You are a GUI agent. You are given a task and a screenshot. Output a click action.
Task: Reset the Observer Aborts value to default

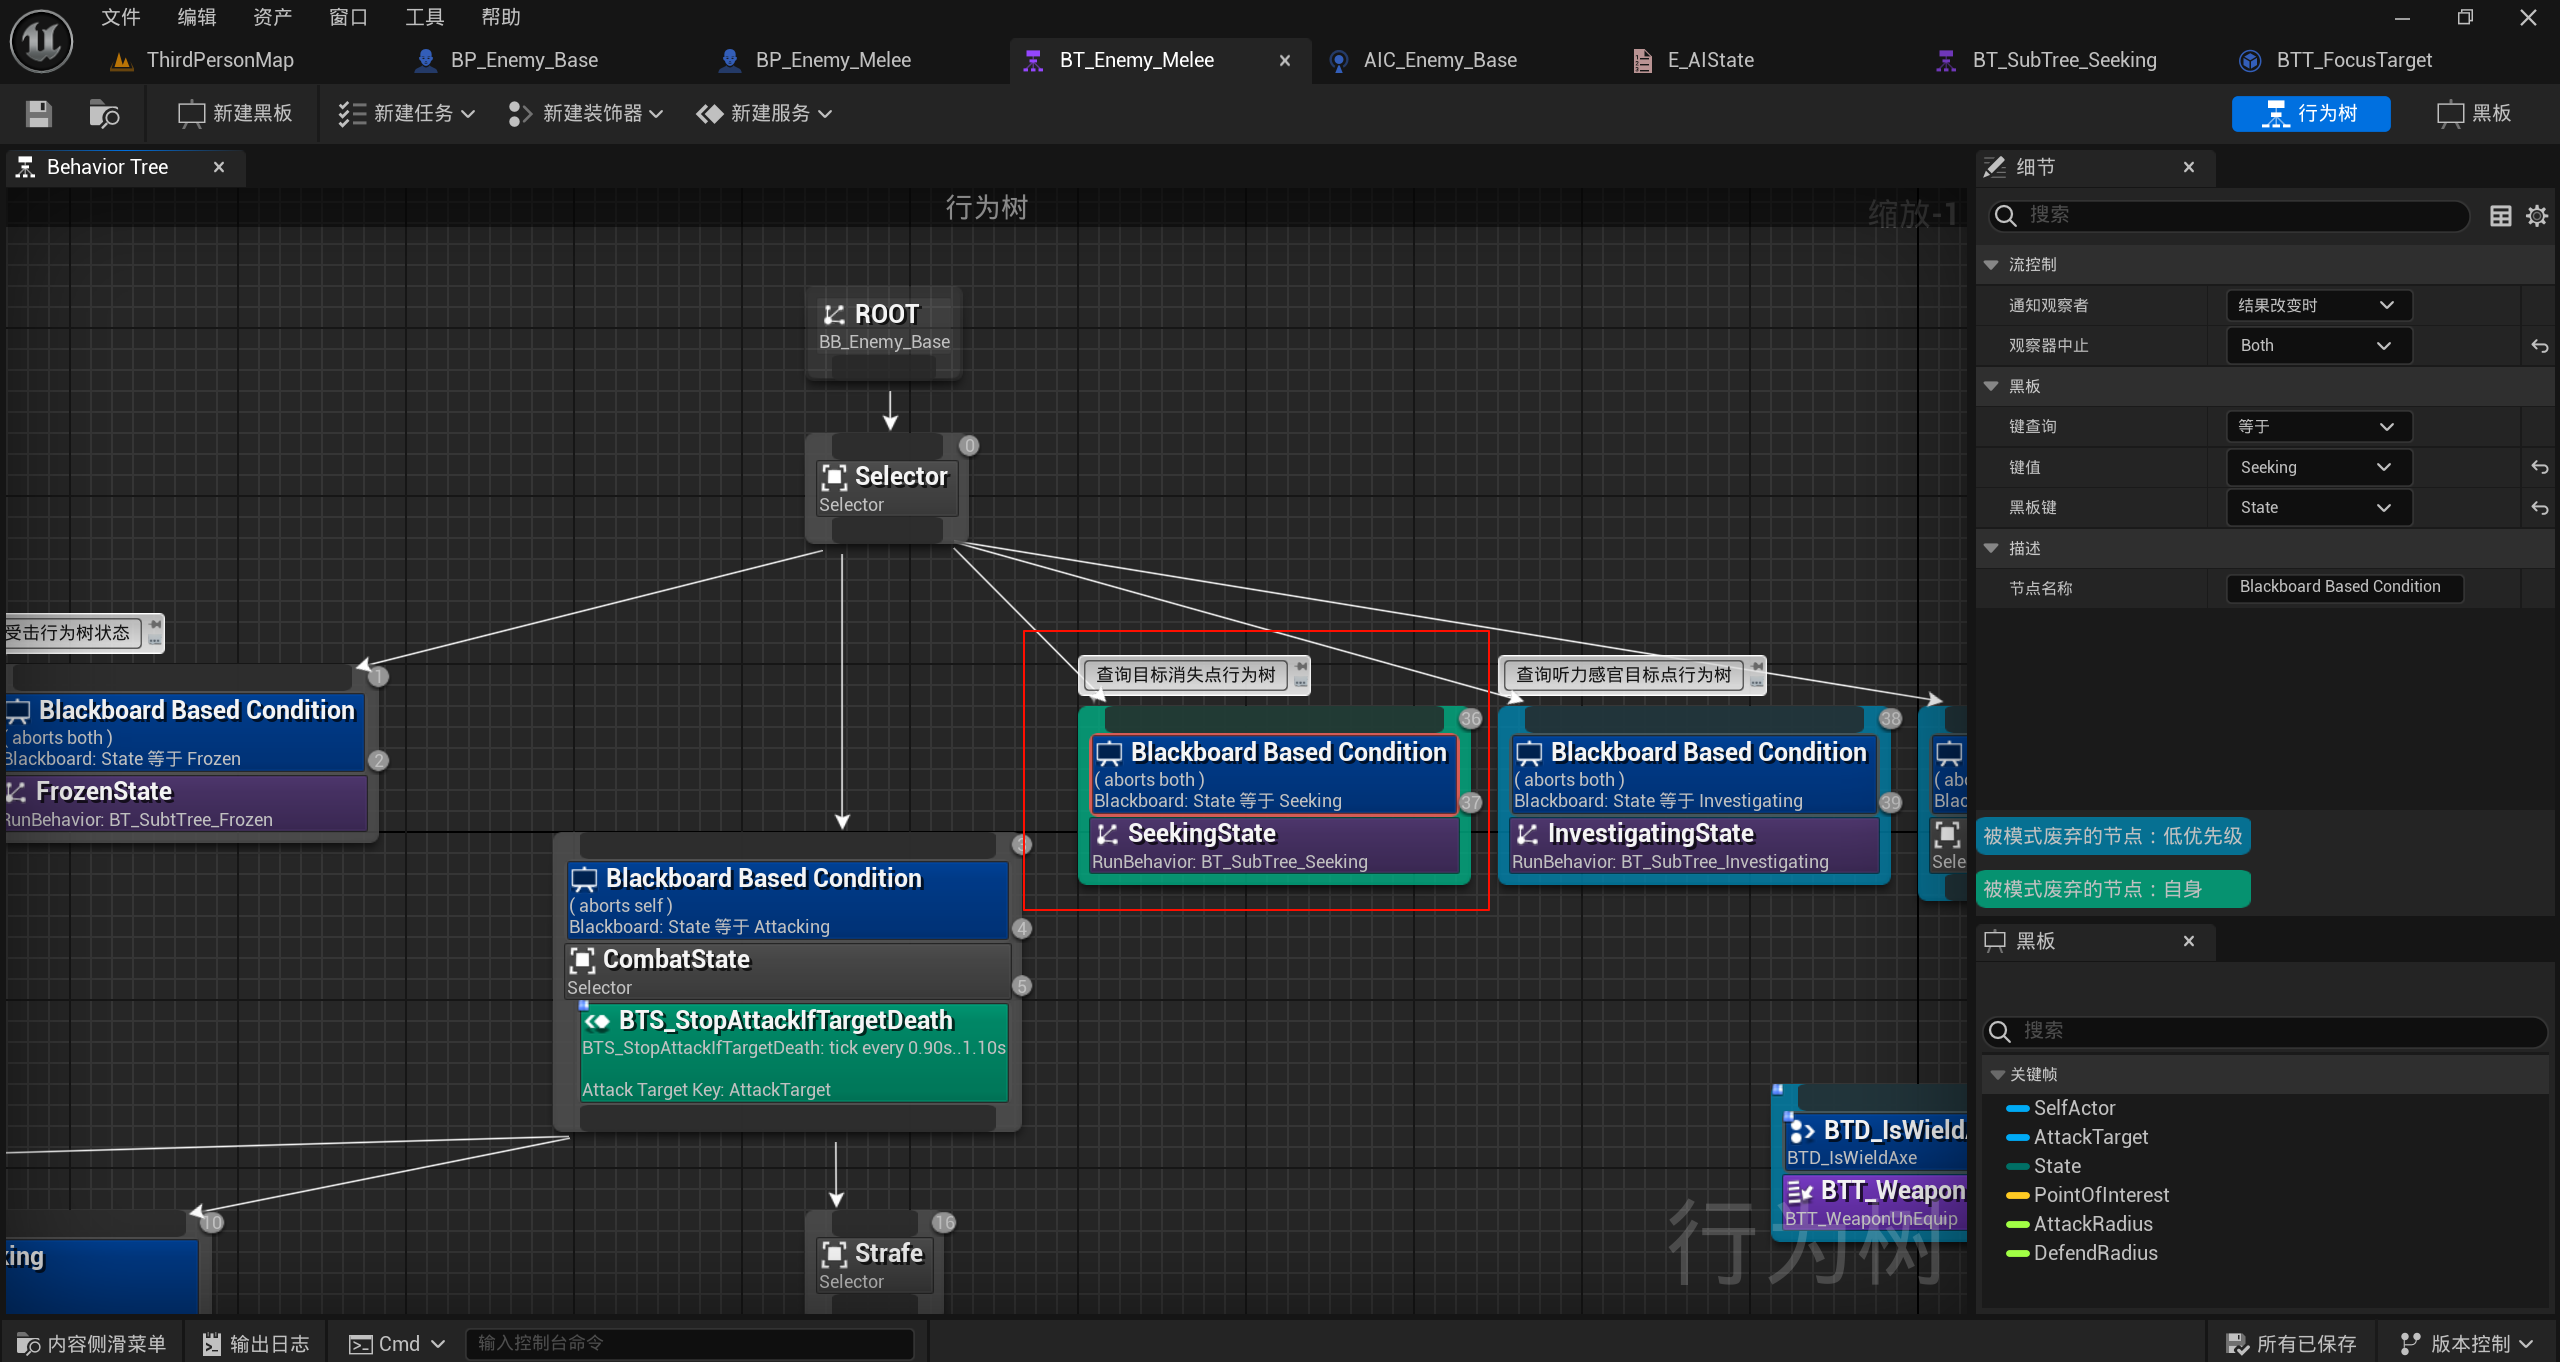coord(2539,346)
